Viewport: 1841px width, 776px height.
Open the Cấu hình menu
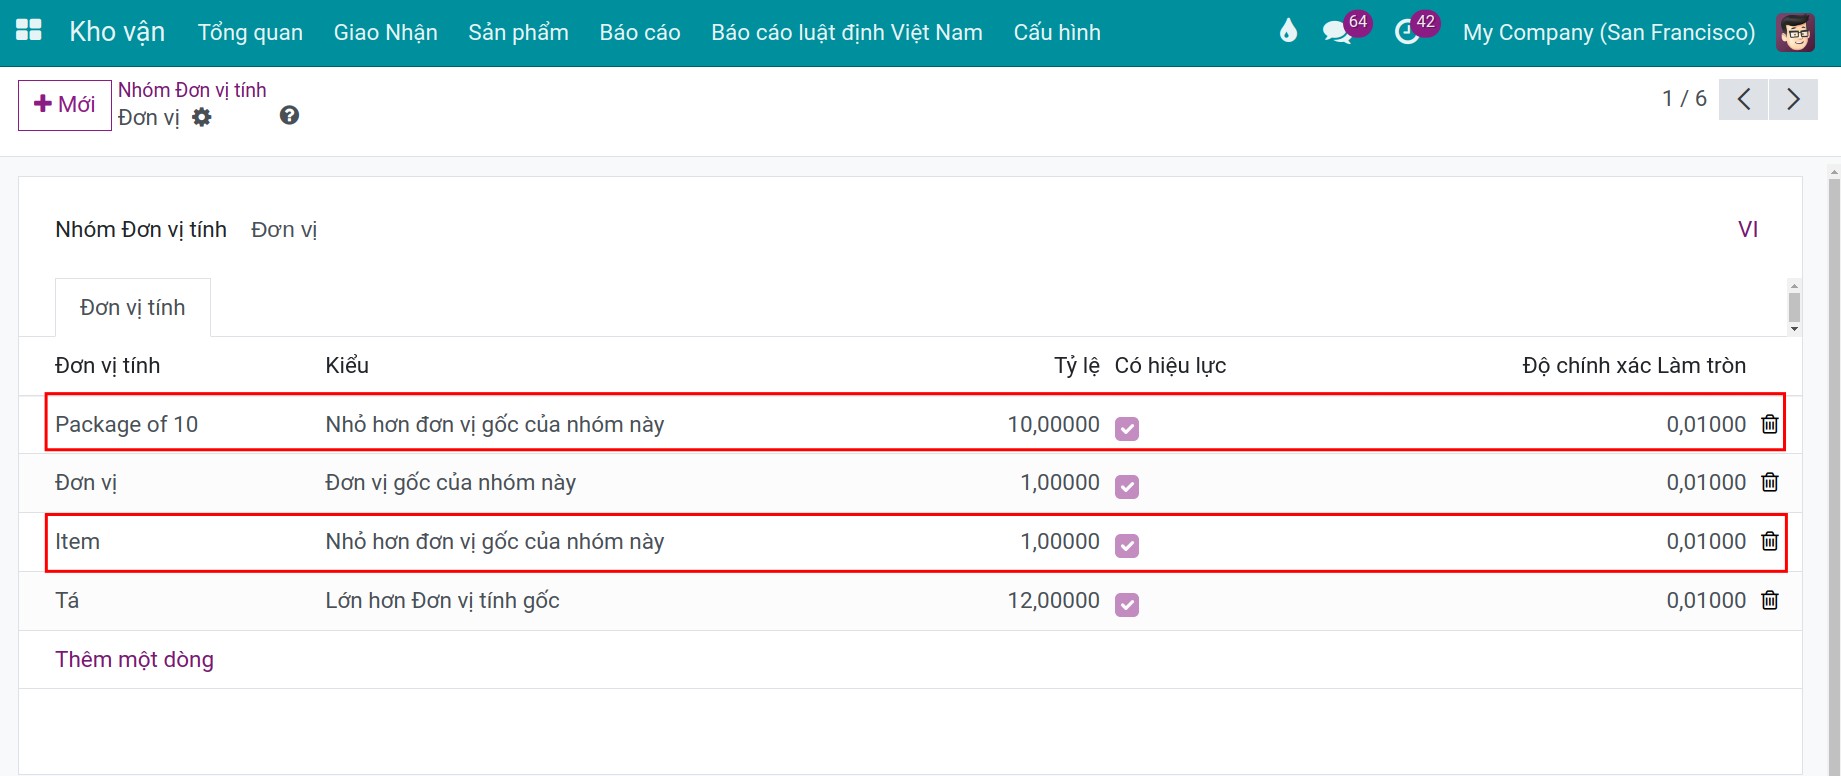pyautogui.click(x=1057, y=32)
